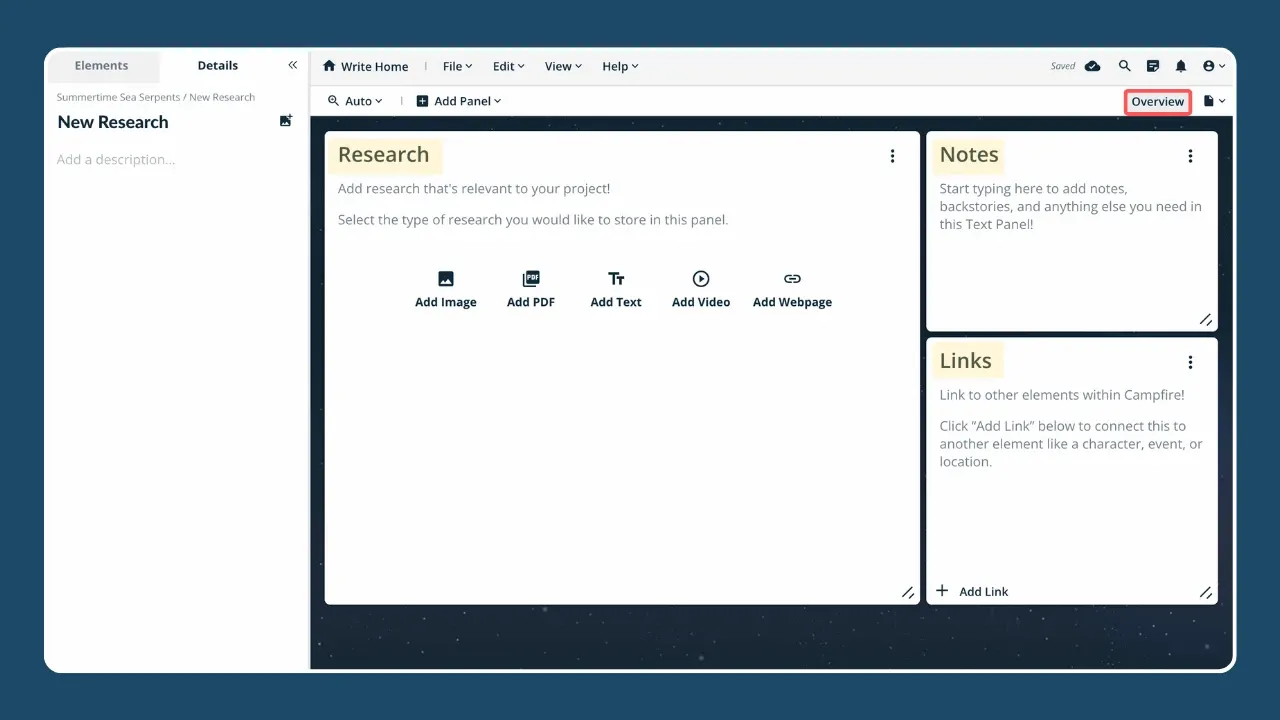Open search with the magnifying glass icon

point(1124,65)
